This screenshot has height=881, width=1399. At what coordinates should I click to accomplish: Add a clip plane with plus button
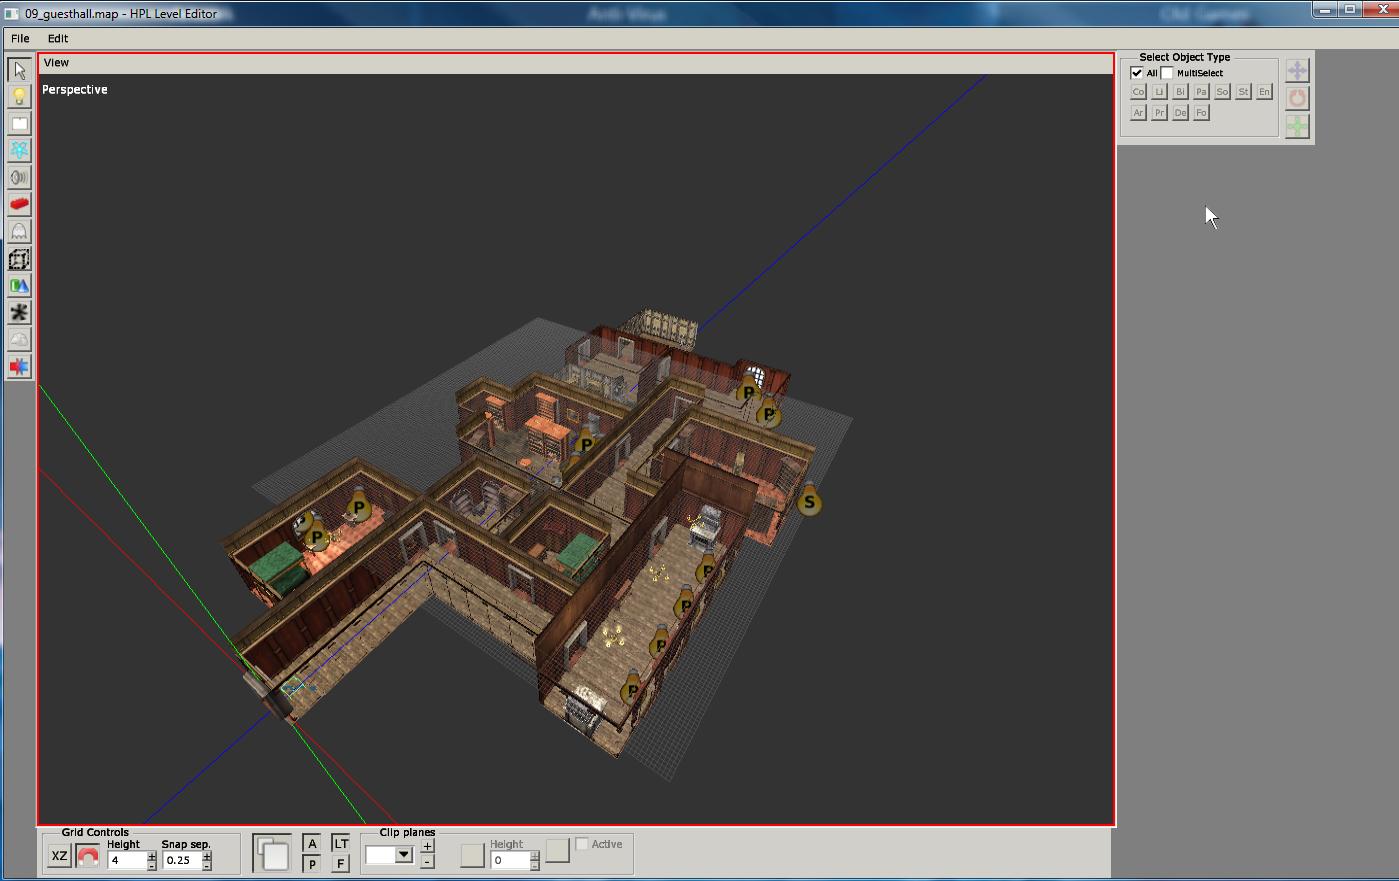tap(427, 846)
